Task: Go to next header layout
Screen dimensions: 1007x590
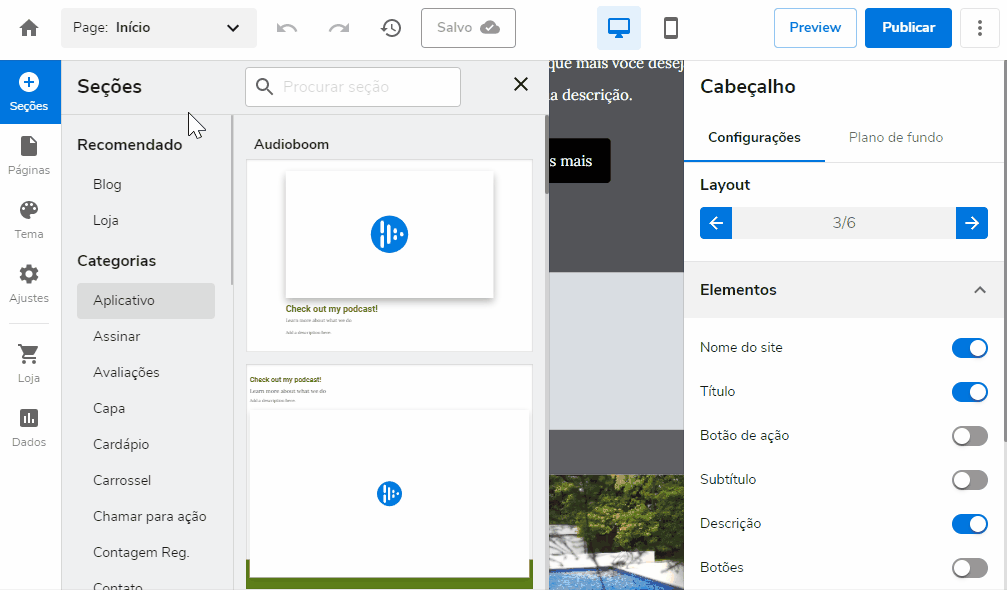Action: pos(972,223)
